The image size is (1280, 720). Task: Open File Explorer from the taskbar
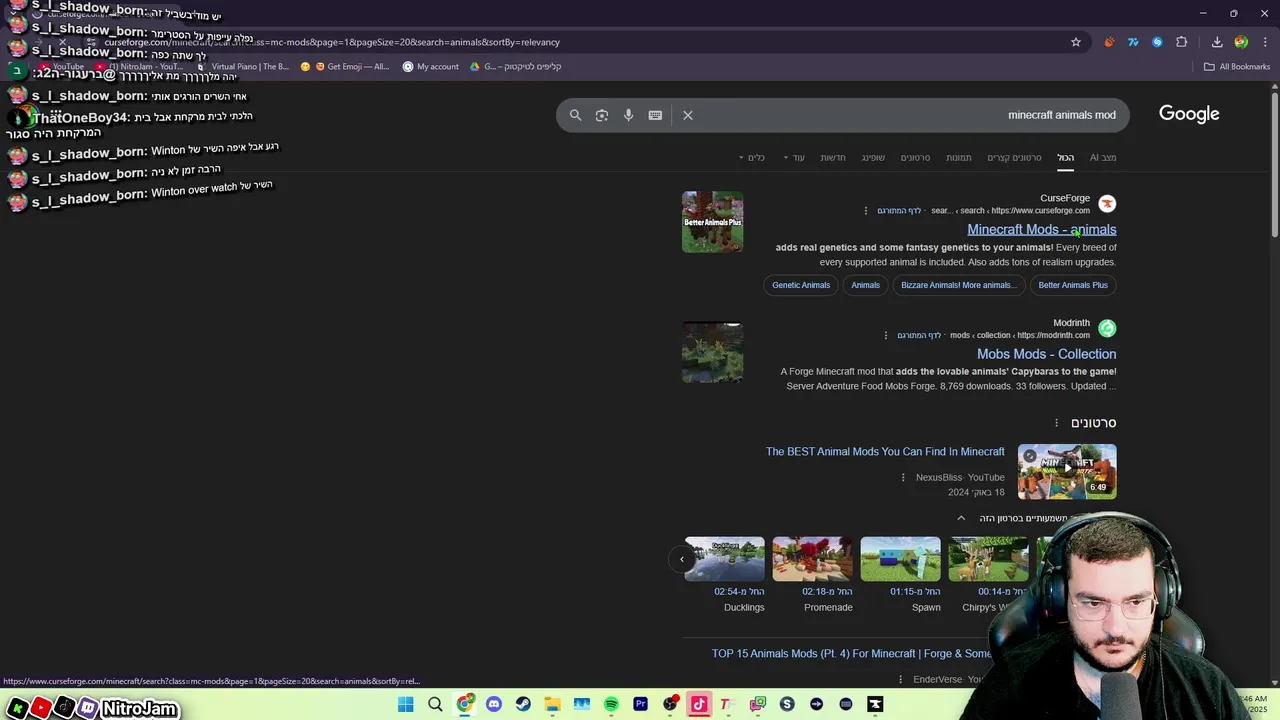coord(552,705)
